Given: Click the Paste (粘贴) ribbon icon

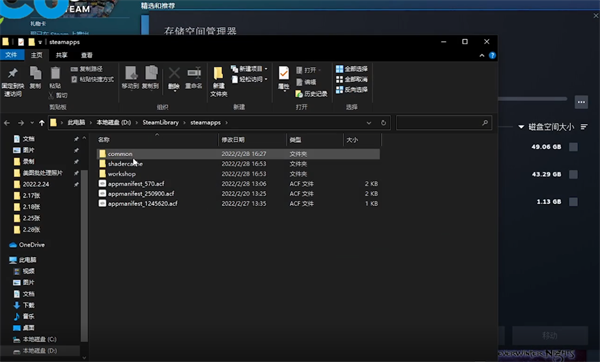Looking at the screenshot, I should (x=55, y=73).
